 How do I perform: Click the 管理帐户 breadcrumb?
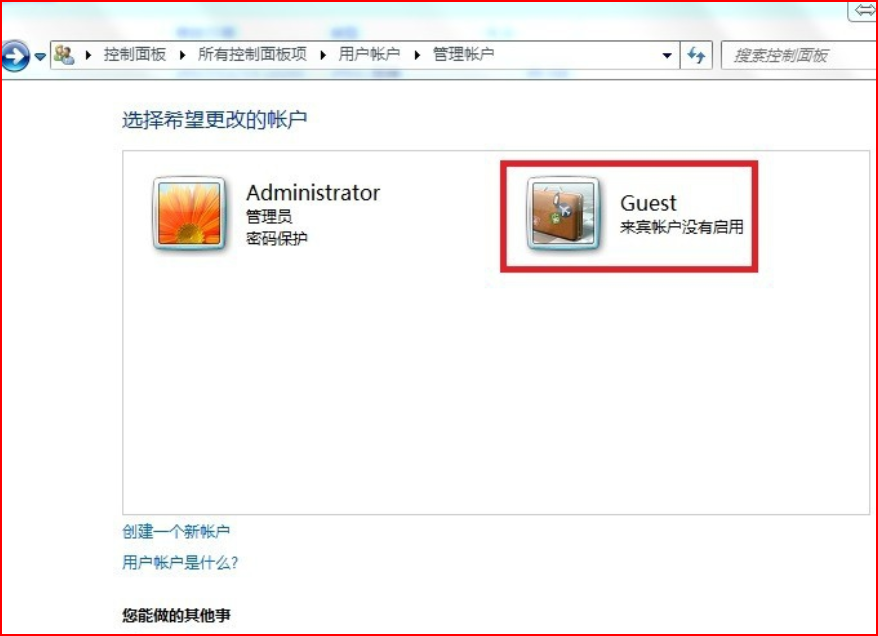click(463, 54)
